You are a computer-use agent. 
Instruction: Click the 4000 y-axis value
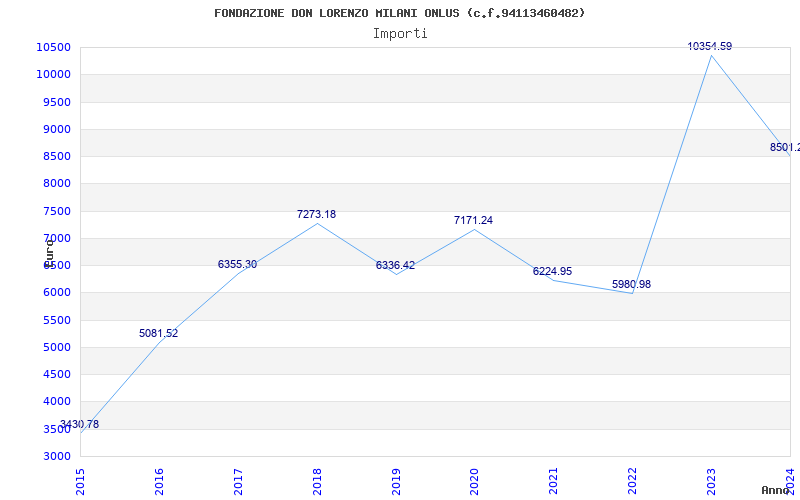(x=56, y=402)
